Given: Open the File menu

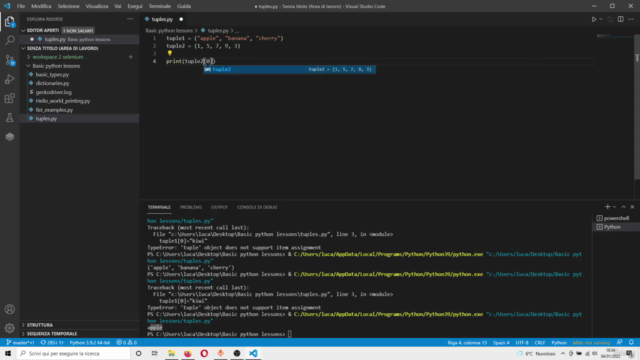Looking at the screenshot, I should pos(21,6).
